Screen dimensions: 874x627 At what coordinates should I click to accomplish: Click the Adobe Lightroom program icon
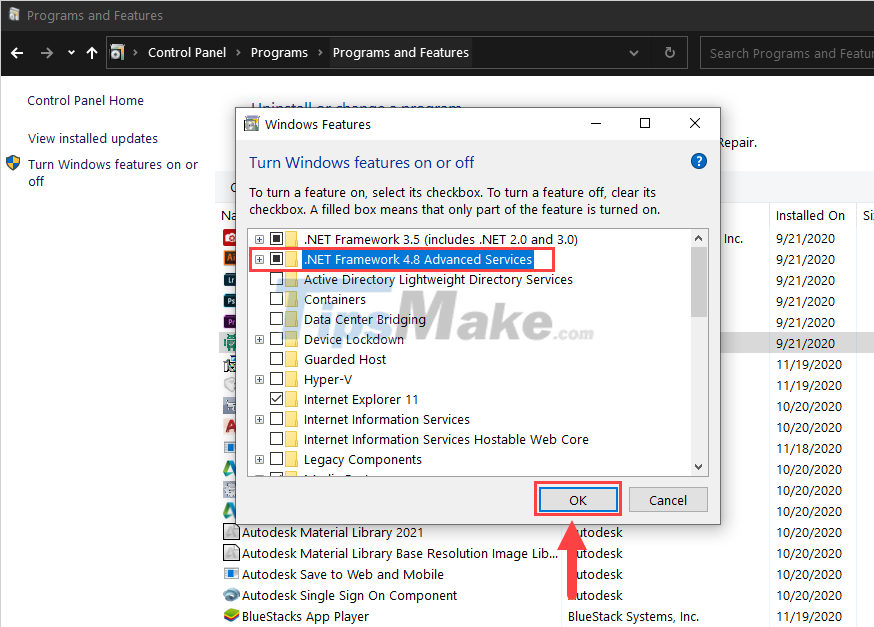pos(231,280)
